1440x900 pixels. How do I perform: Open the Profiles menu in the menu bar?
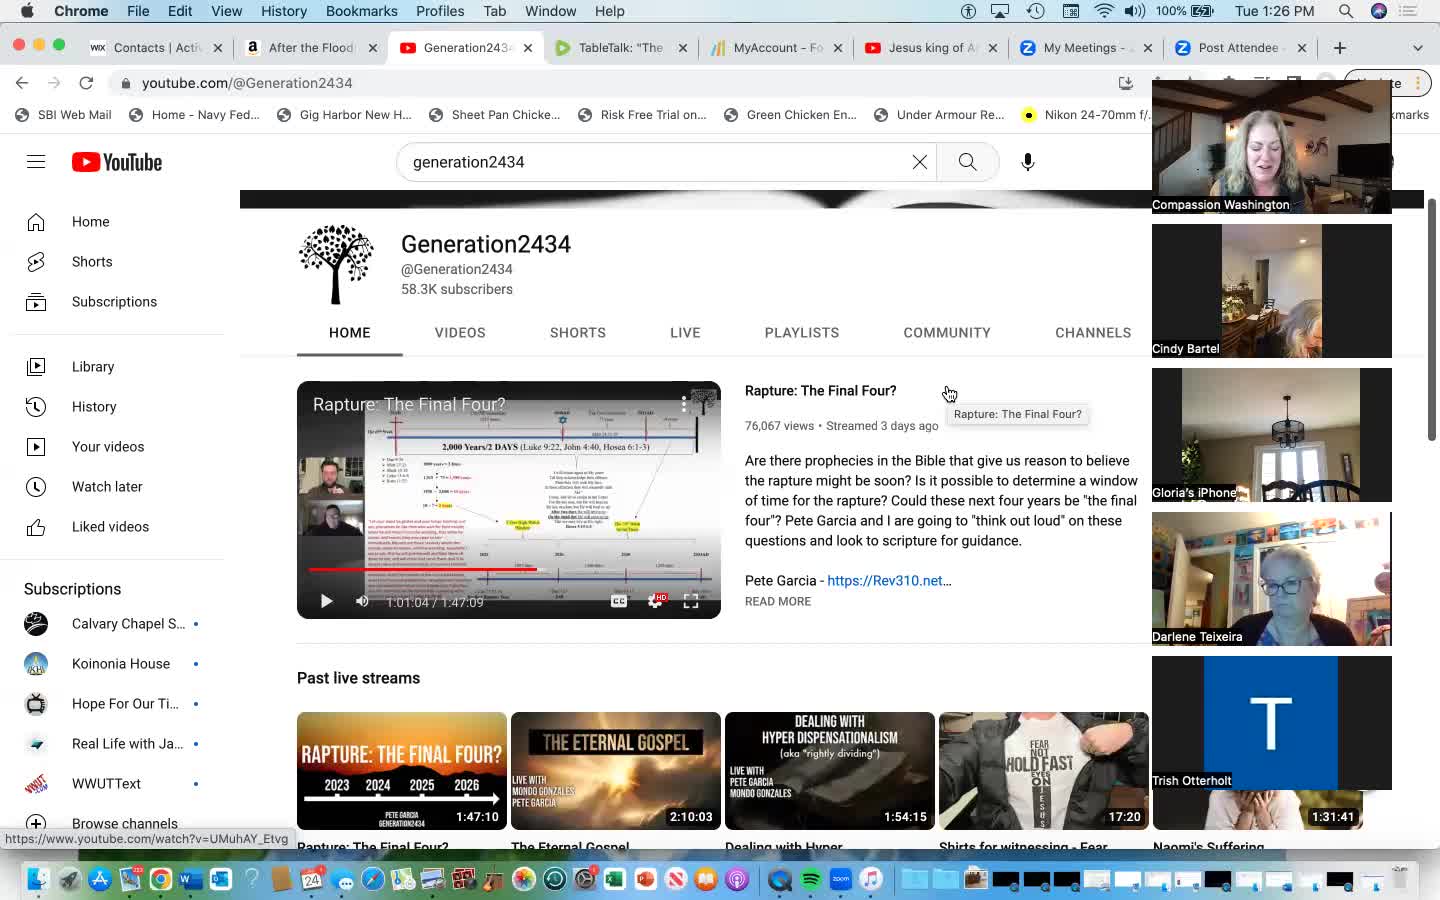(440, 11)
